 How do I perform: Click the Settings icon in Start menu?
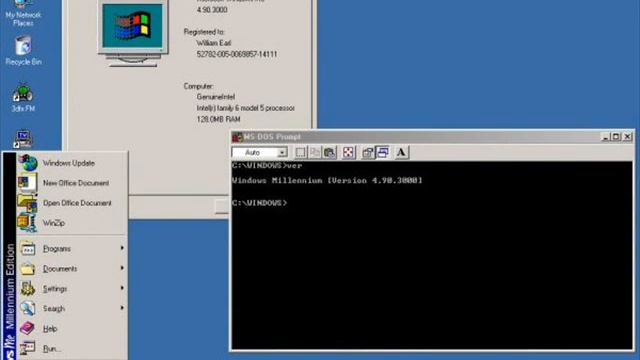(28, 289)
